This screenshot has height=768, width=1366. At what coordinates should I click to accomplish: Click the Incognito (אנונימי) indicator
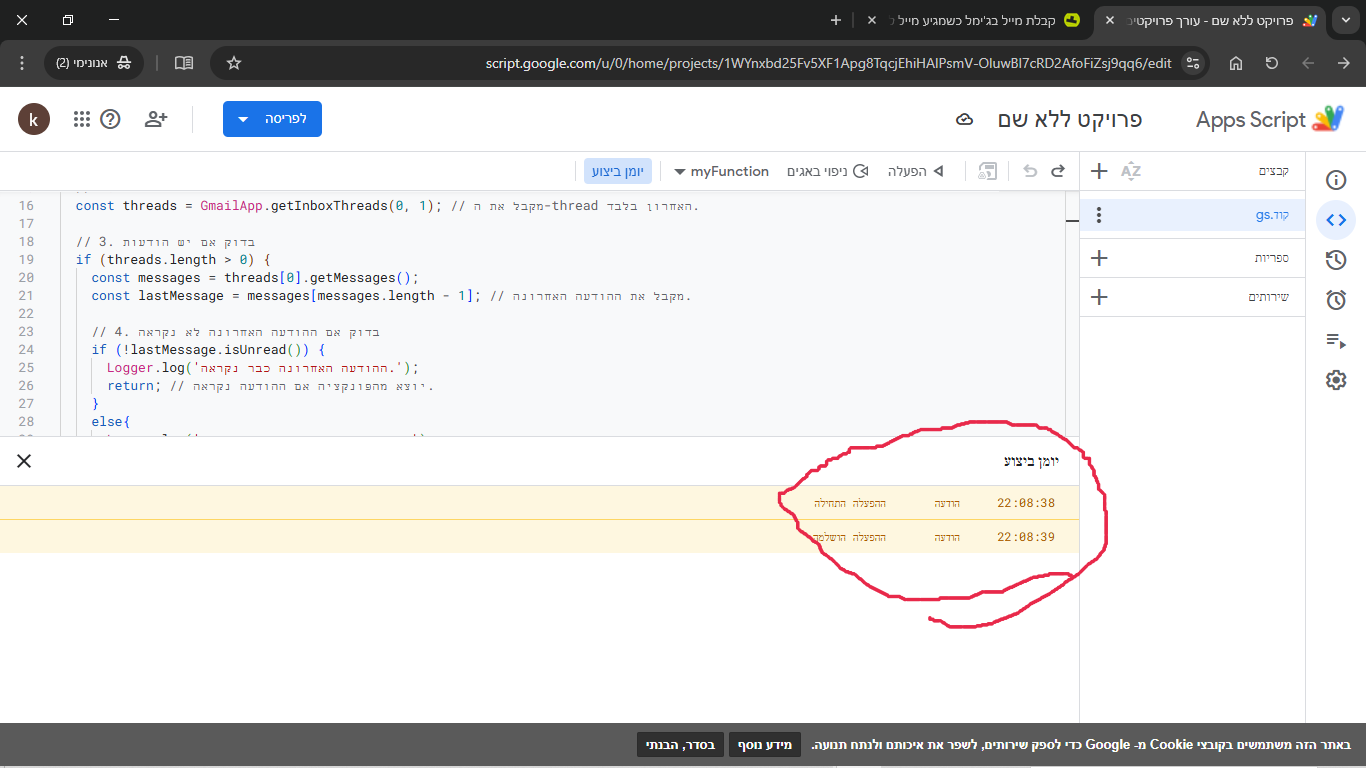(94, 63)
